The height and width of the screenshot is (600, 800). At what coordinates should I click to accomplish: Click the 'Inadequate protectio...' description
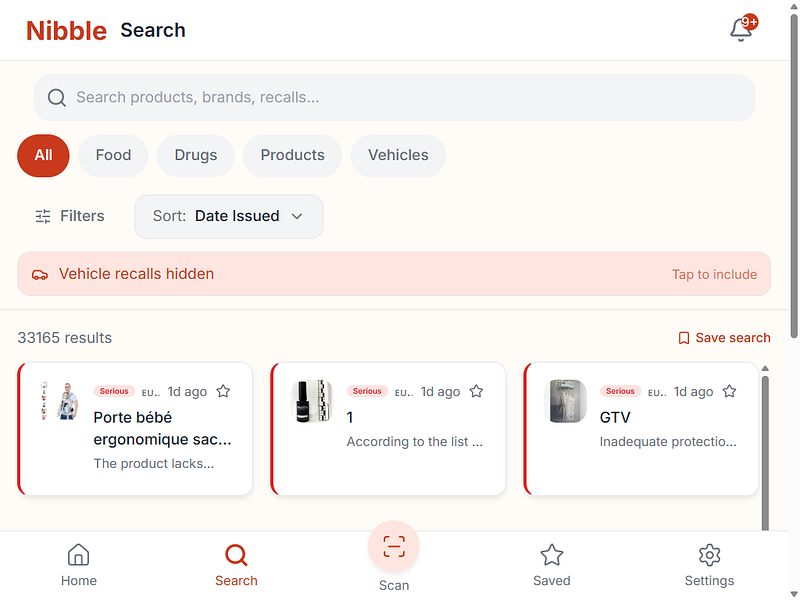(668, 442)
